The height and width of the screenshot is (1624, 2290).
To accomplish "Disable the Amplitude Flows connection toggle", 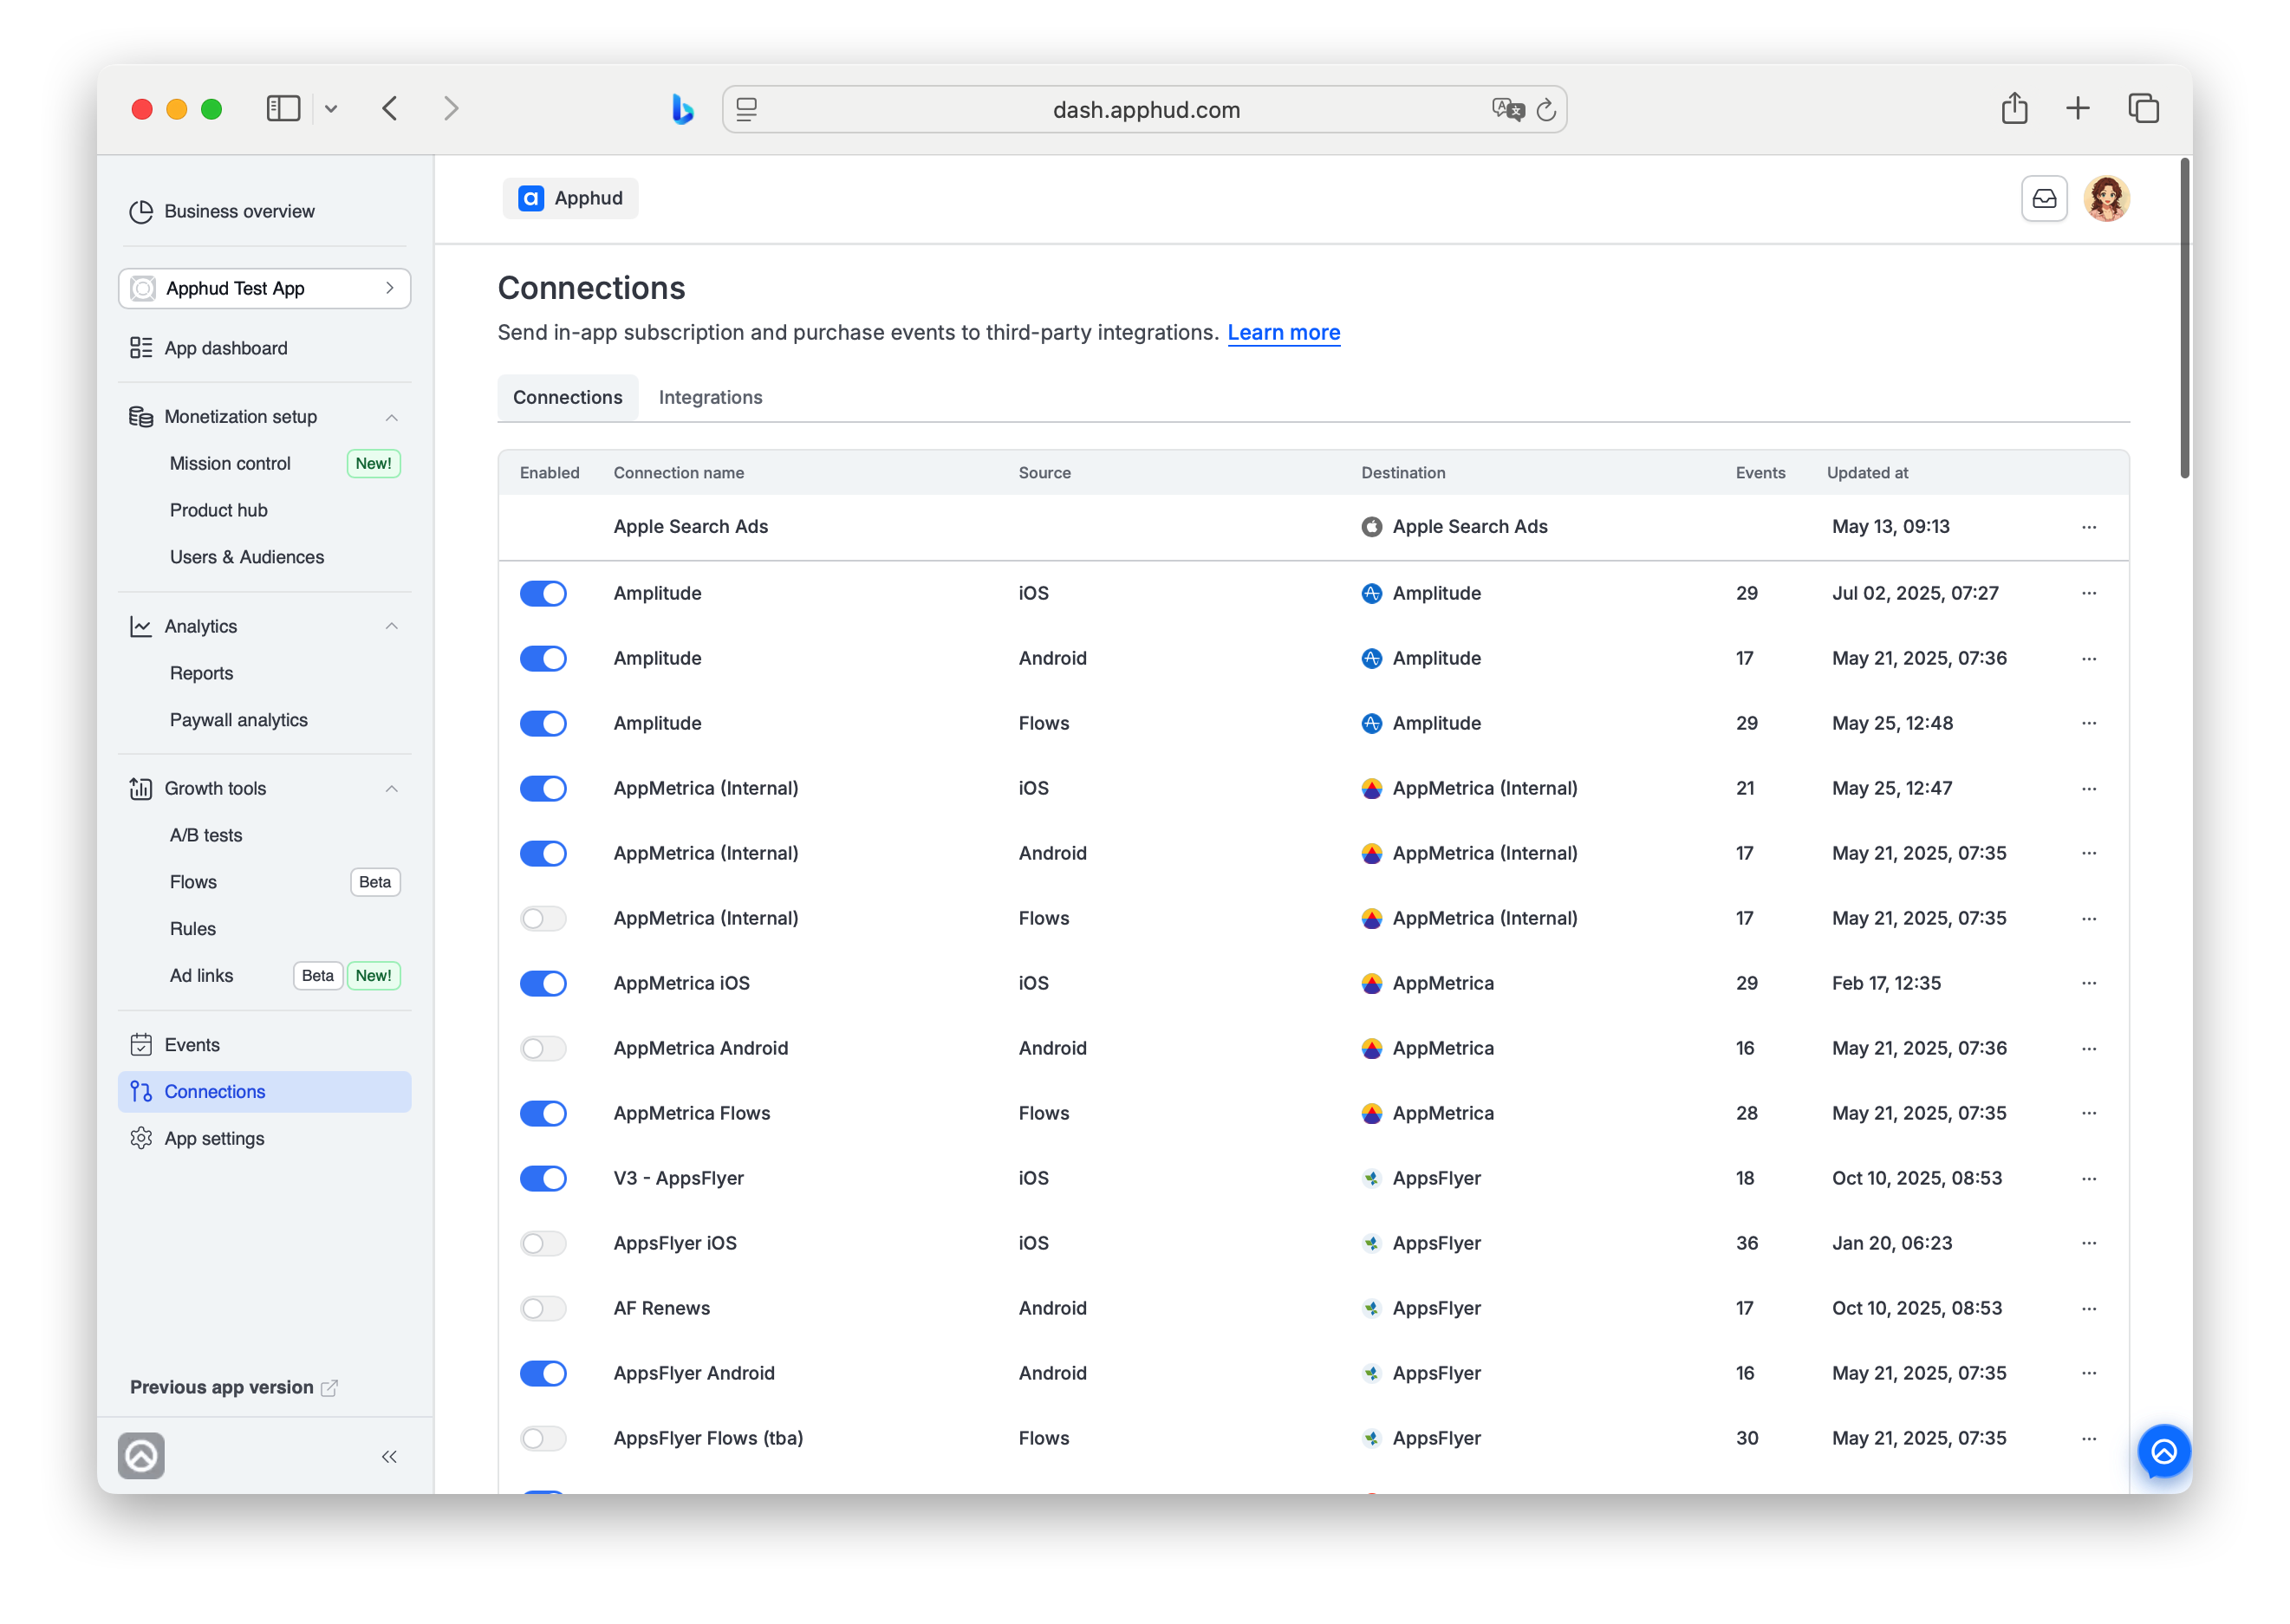I will (x=543, y=723).
